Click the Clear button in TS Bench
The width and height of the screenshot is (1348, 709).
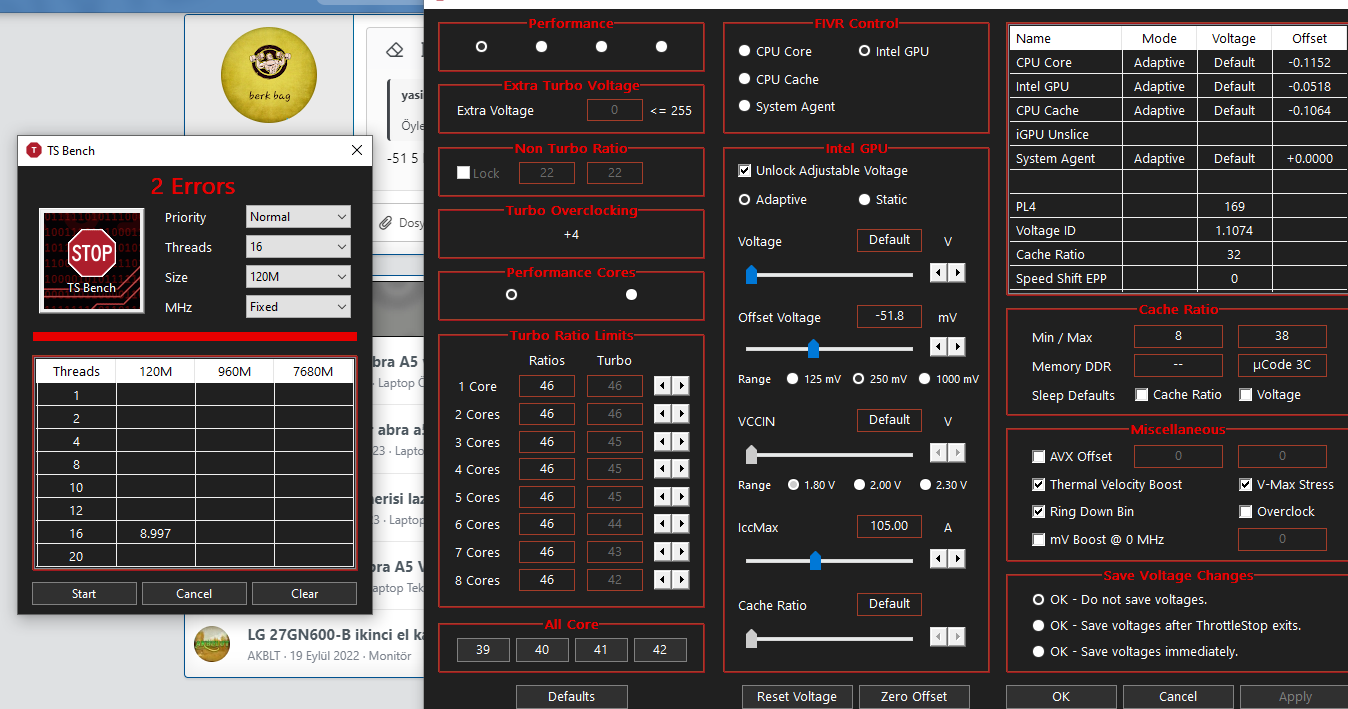(x=304, y=594)
